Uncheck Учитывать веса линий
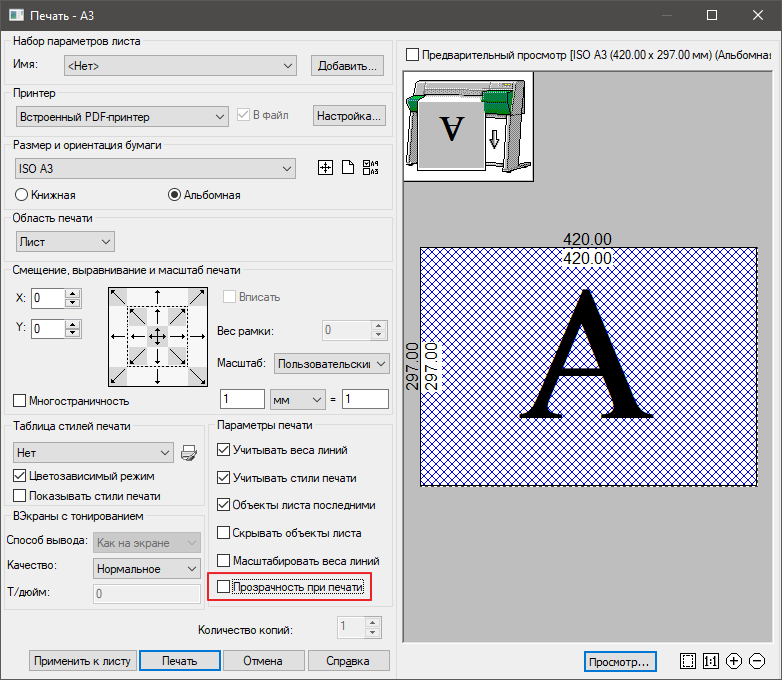Image resolution: width=782 pixels, height=680 pixels. point(224,450)
